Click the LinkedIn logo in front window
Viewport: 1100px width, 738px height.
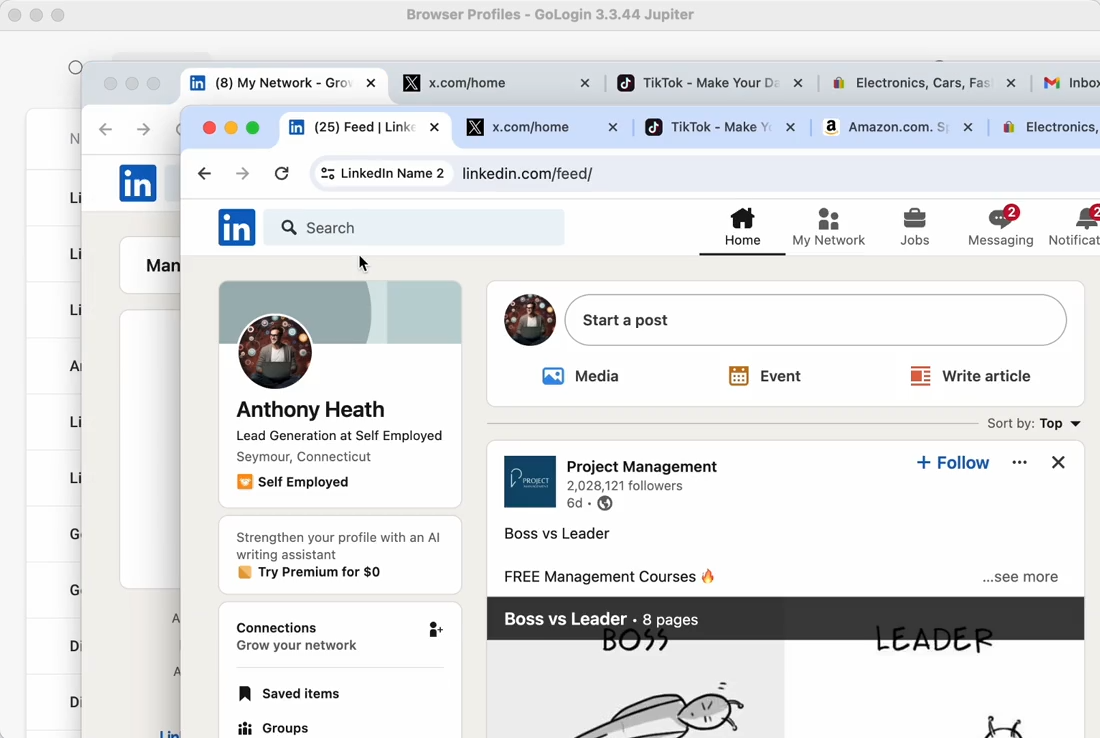point(236,227)
